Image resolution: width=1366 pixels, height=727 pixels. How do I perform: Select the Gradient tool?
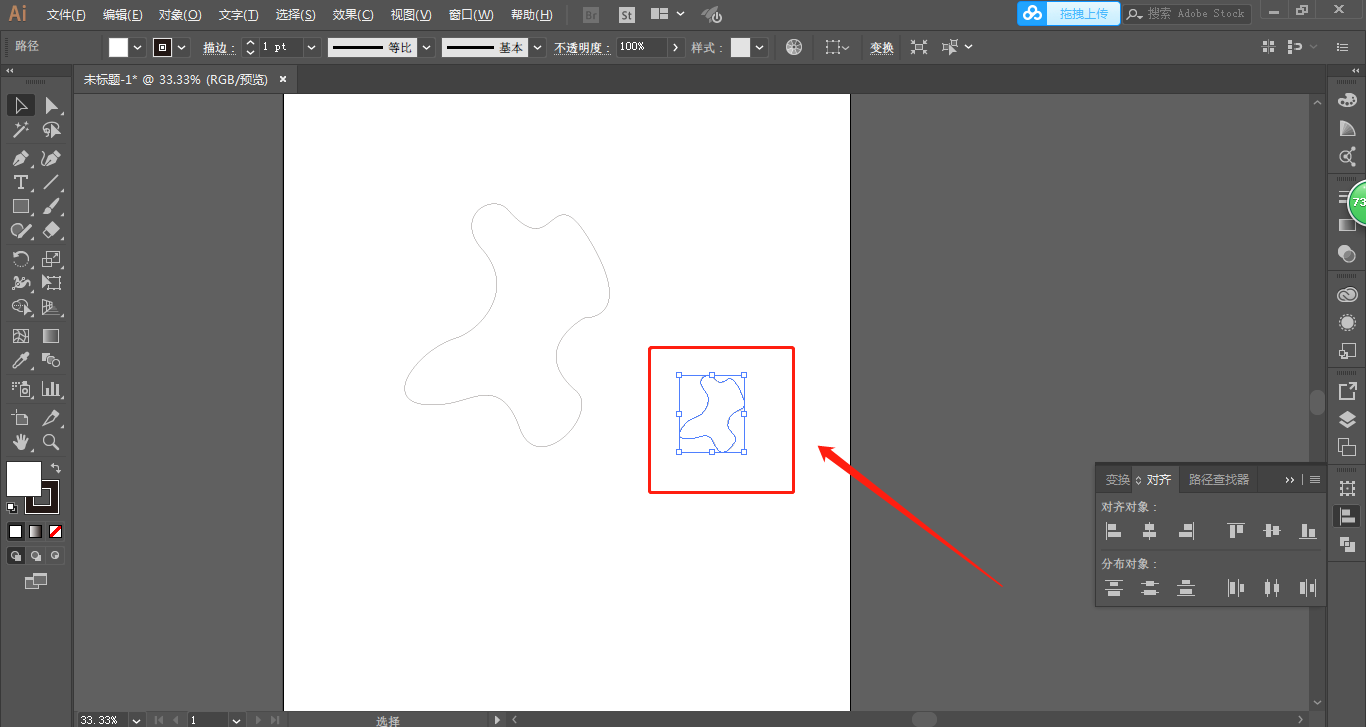pos(52,336)
